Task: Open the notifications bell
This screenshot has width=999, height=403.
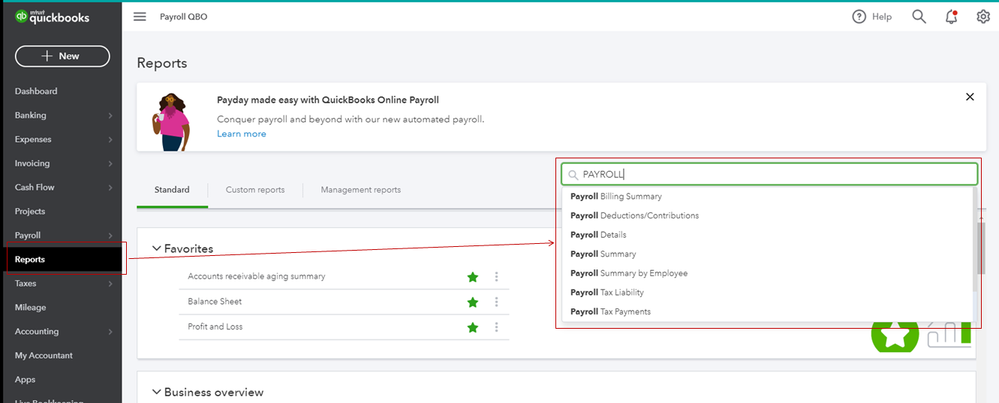Action: click(951, 17)
